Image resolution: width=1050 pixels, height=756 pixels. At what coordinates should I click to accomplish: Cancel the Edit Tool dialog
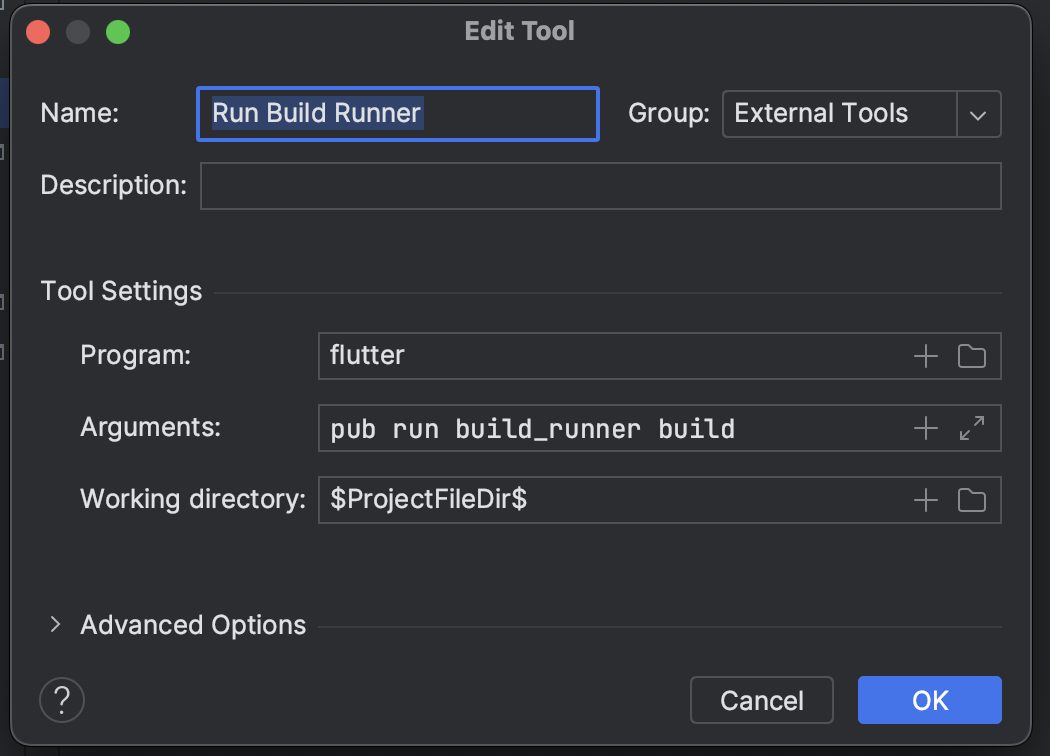pyautogui.click(x=761, y=700)
